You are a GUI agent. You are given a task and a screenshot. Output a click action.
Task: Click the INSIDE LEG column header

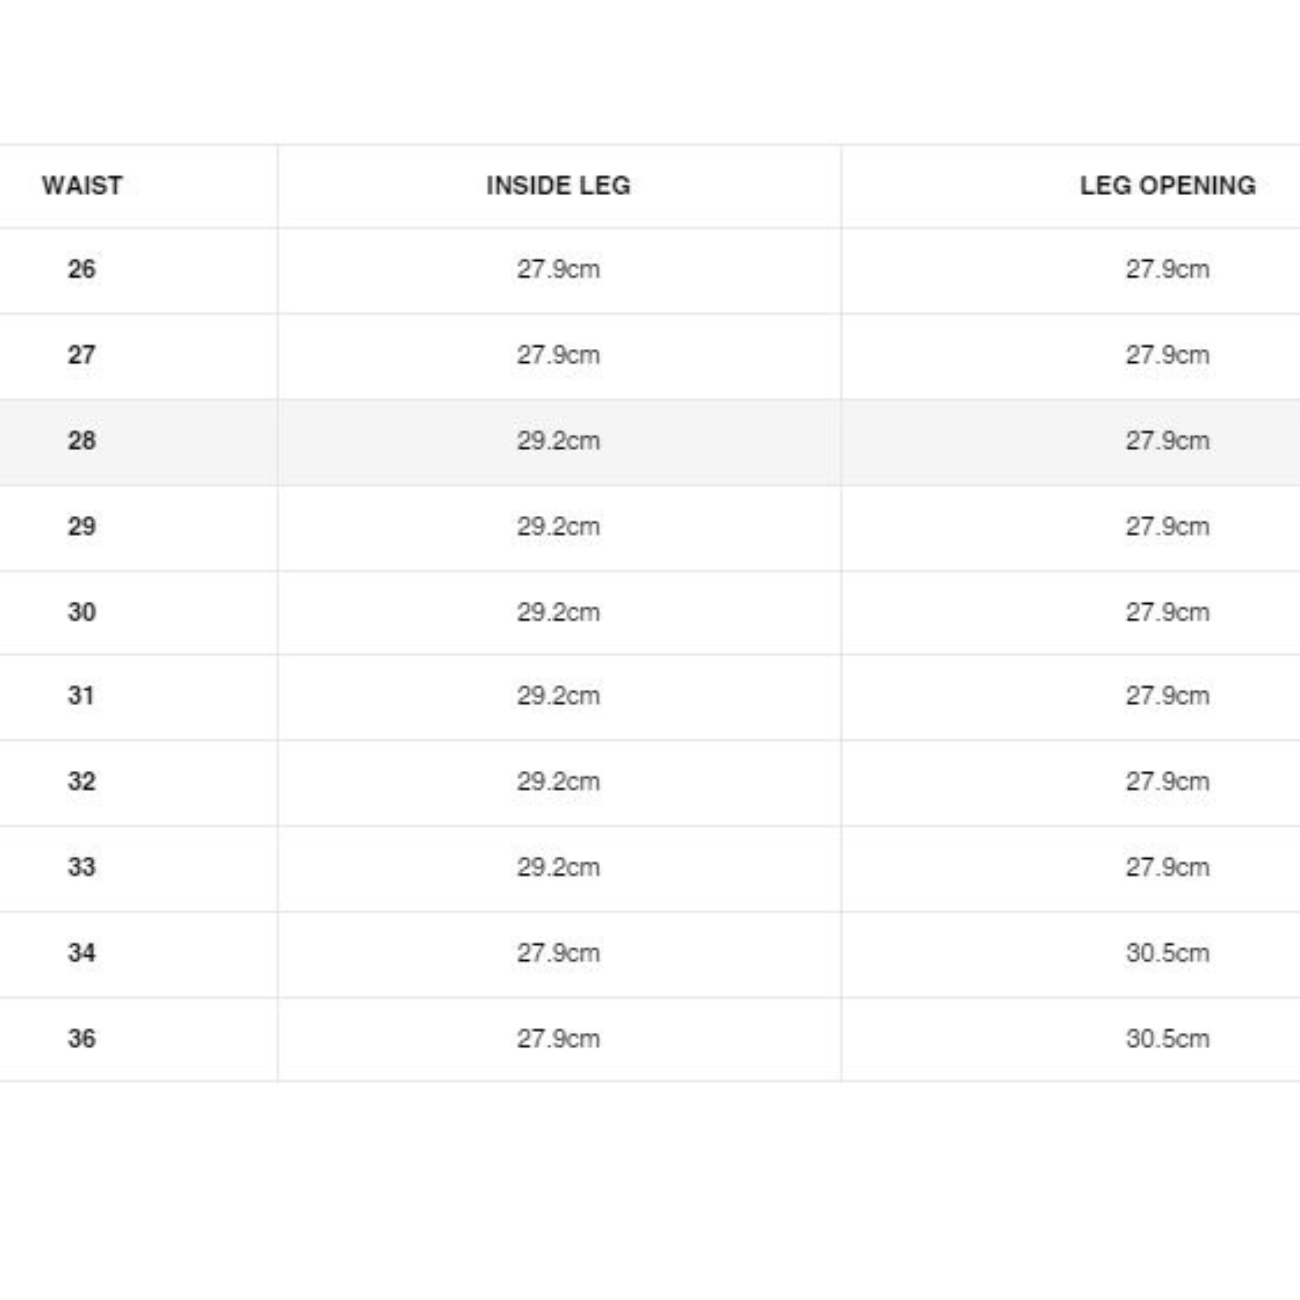tap(558, 186)
